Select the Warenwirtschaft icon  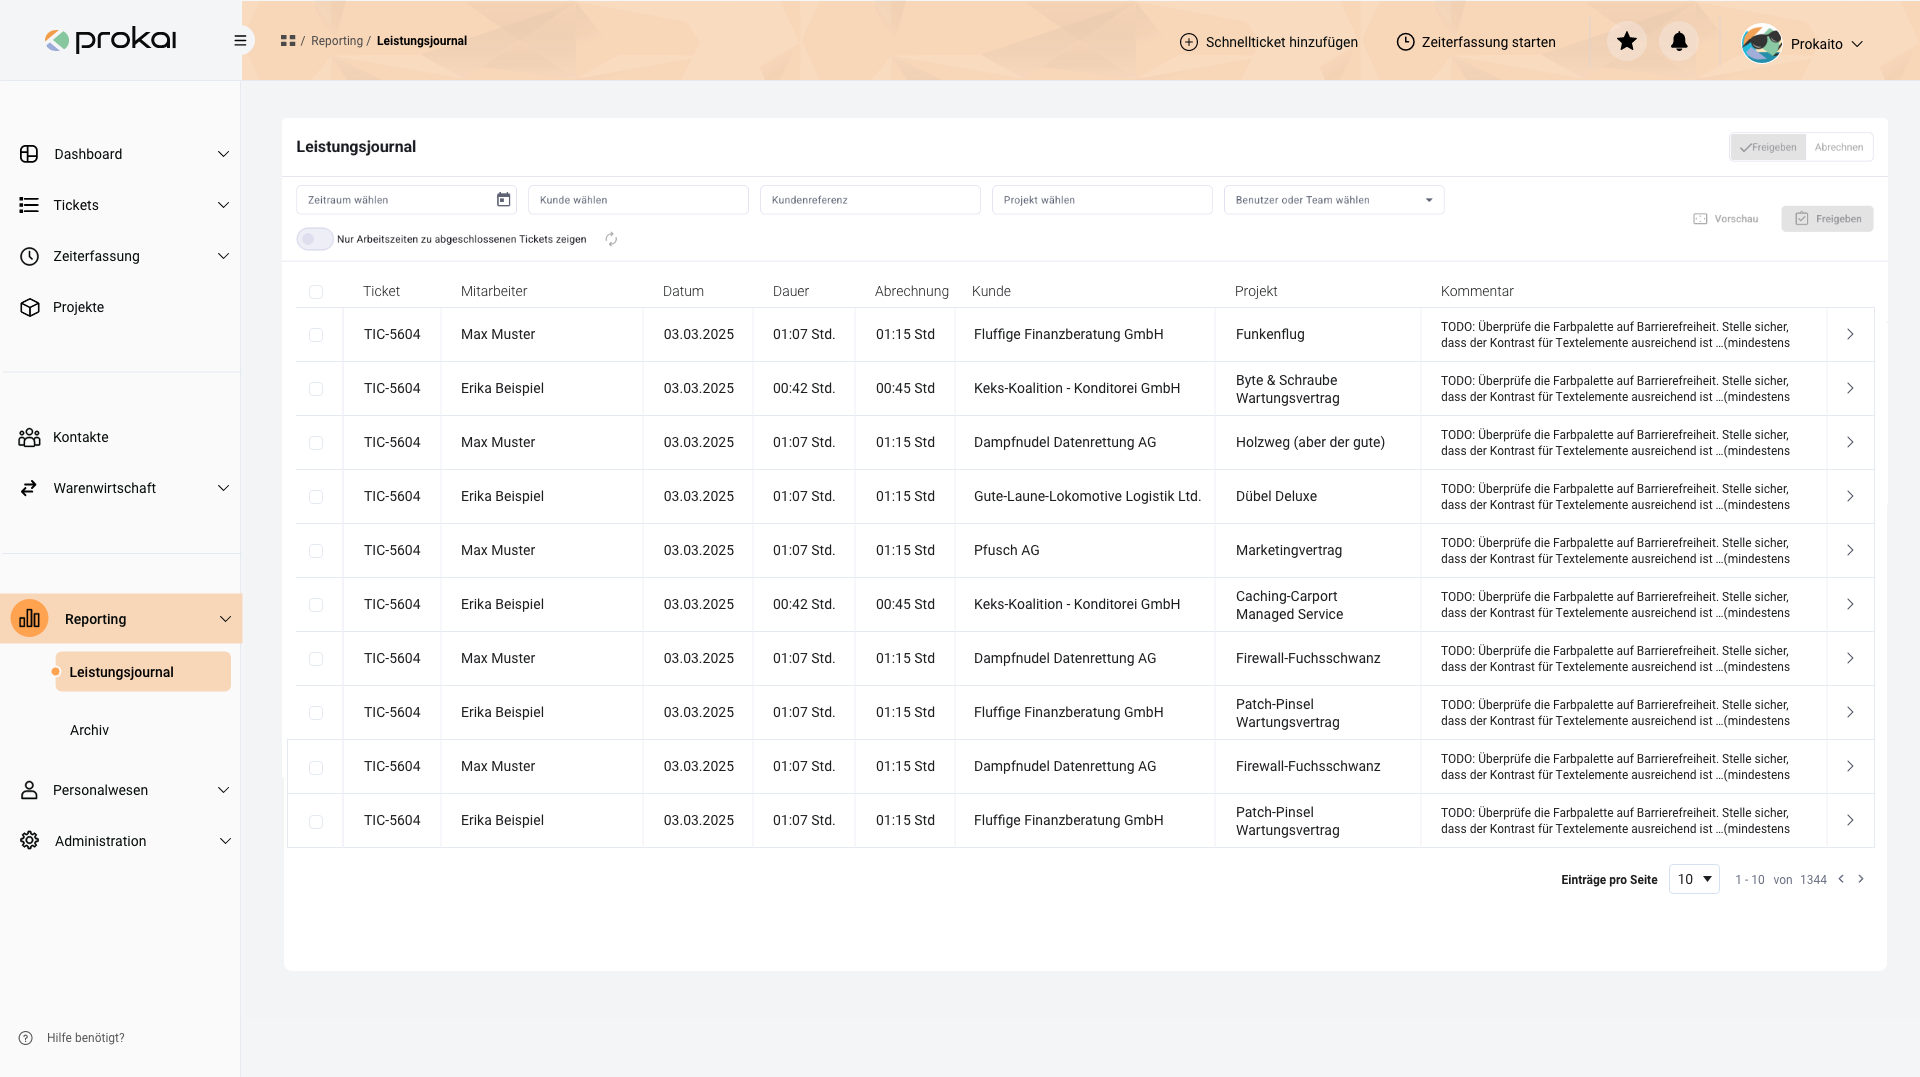27,488
